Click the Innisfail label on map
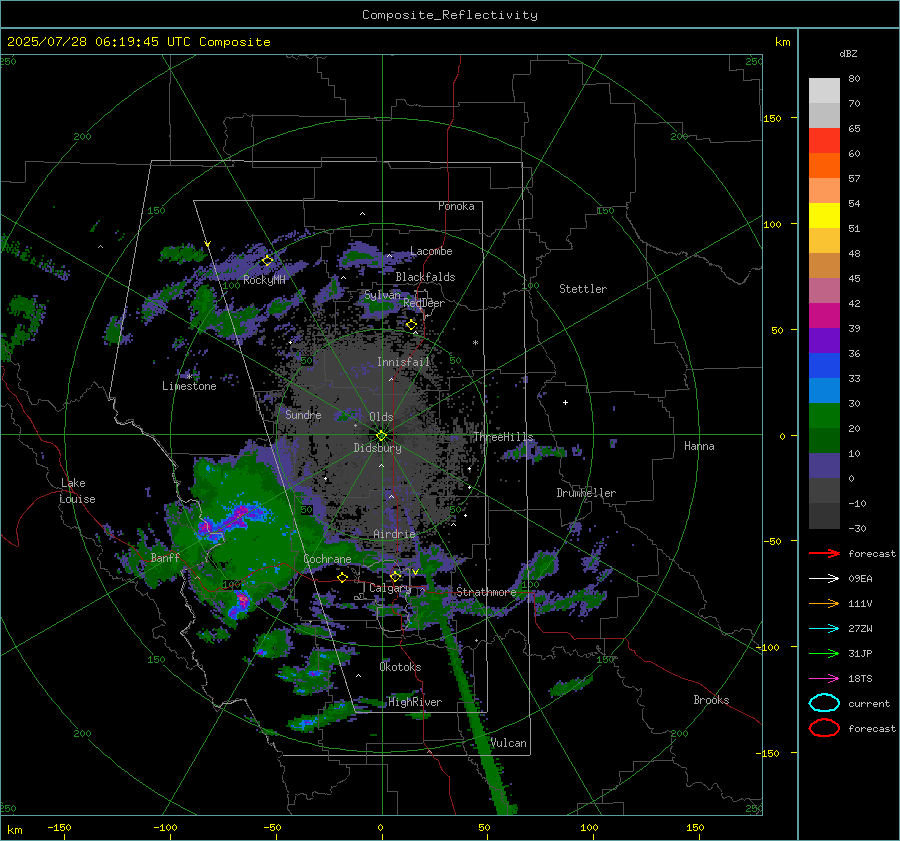The height and width of the screenshot is (841, 900). click(x=403, y=362)
